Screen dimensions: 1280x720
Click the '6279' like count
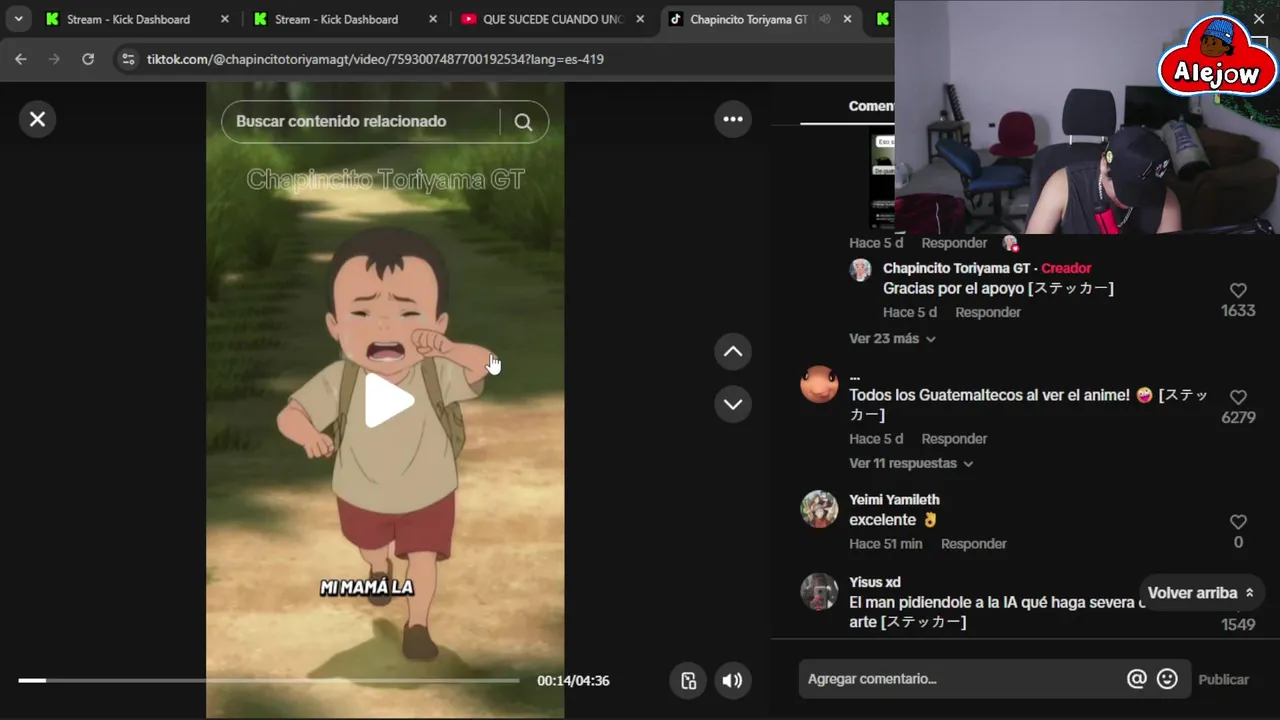pos(1238,418)
